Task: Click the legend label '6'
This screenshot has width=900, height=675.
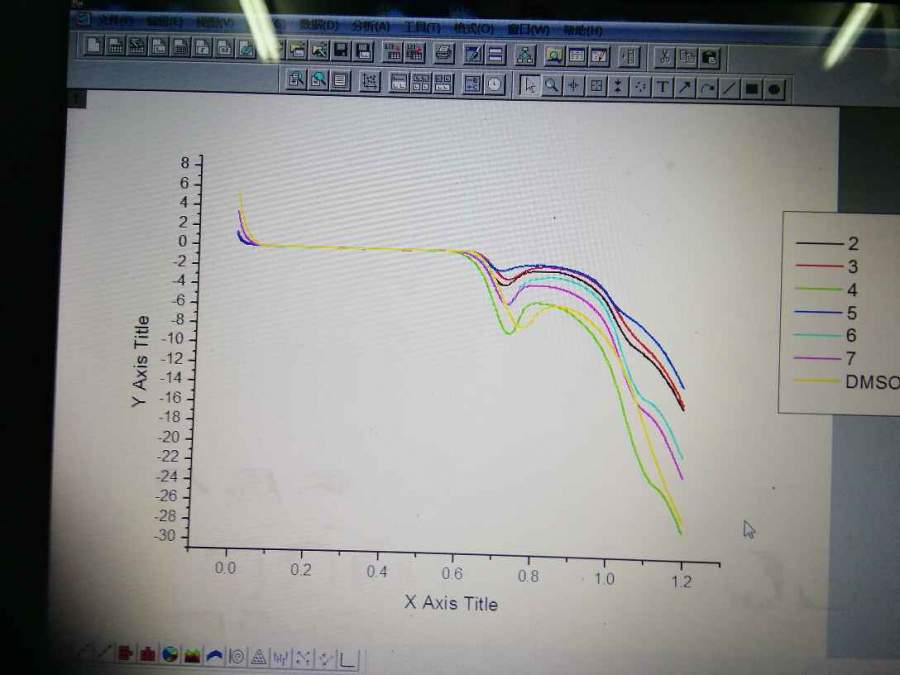Action: coord(851,335)
